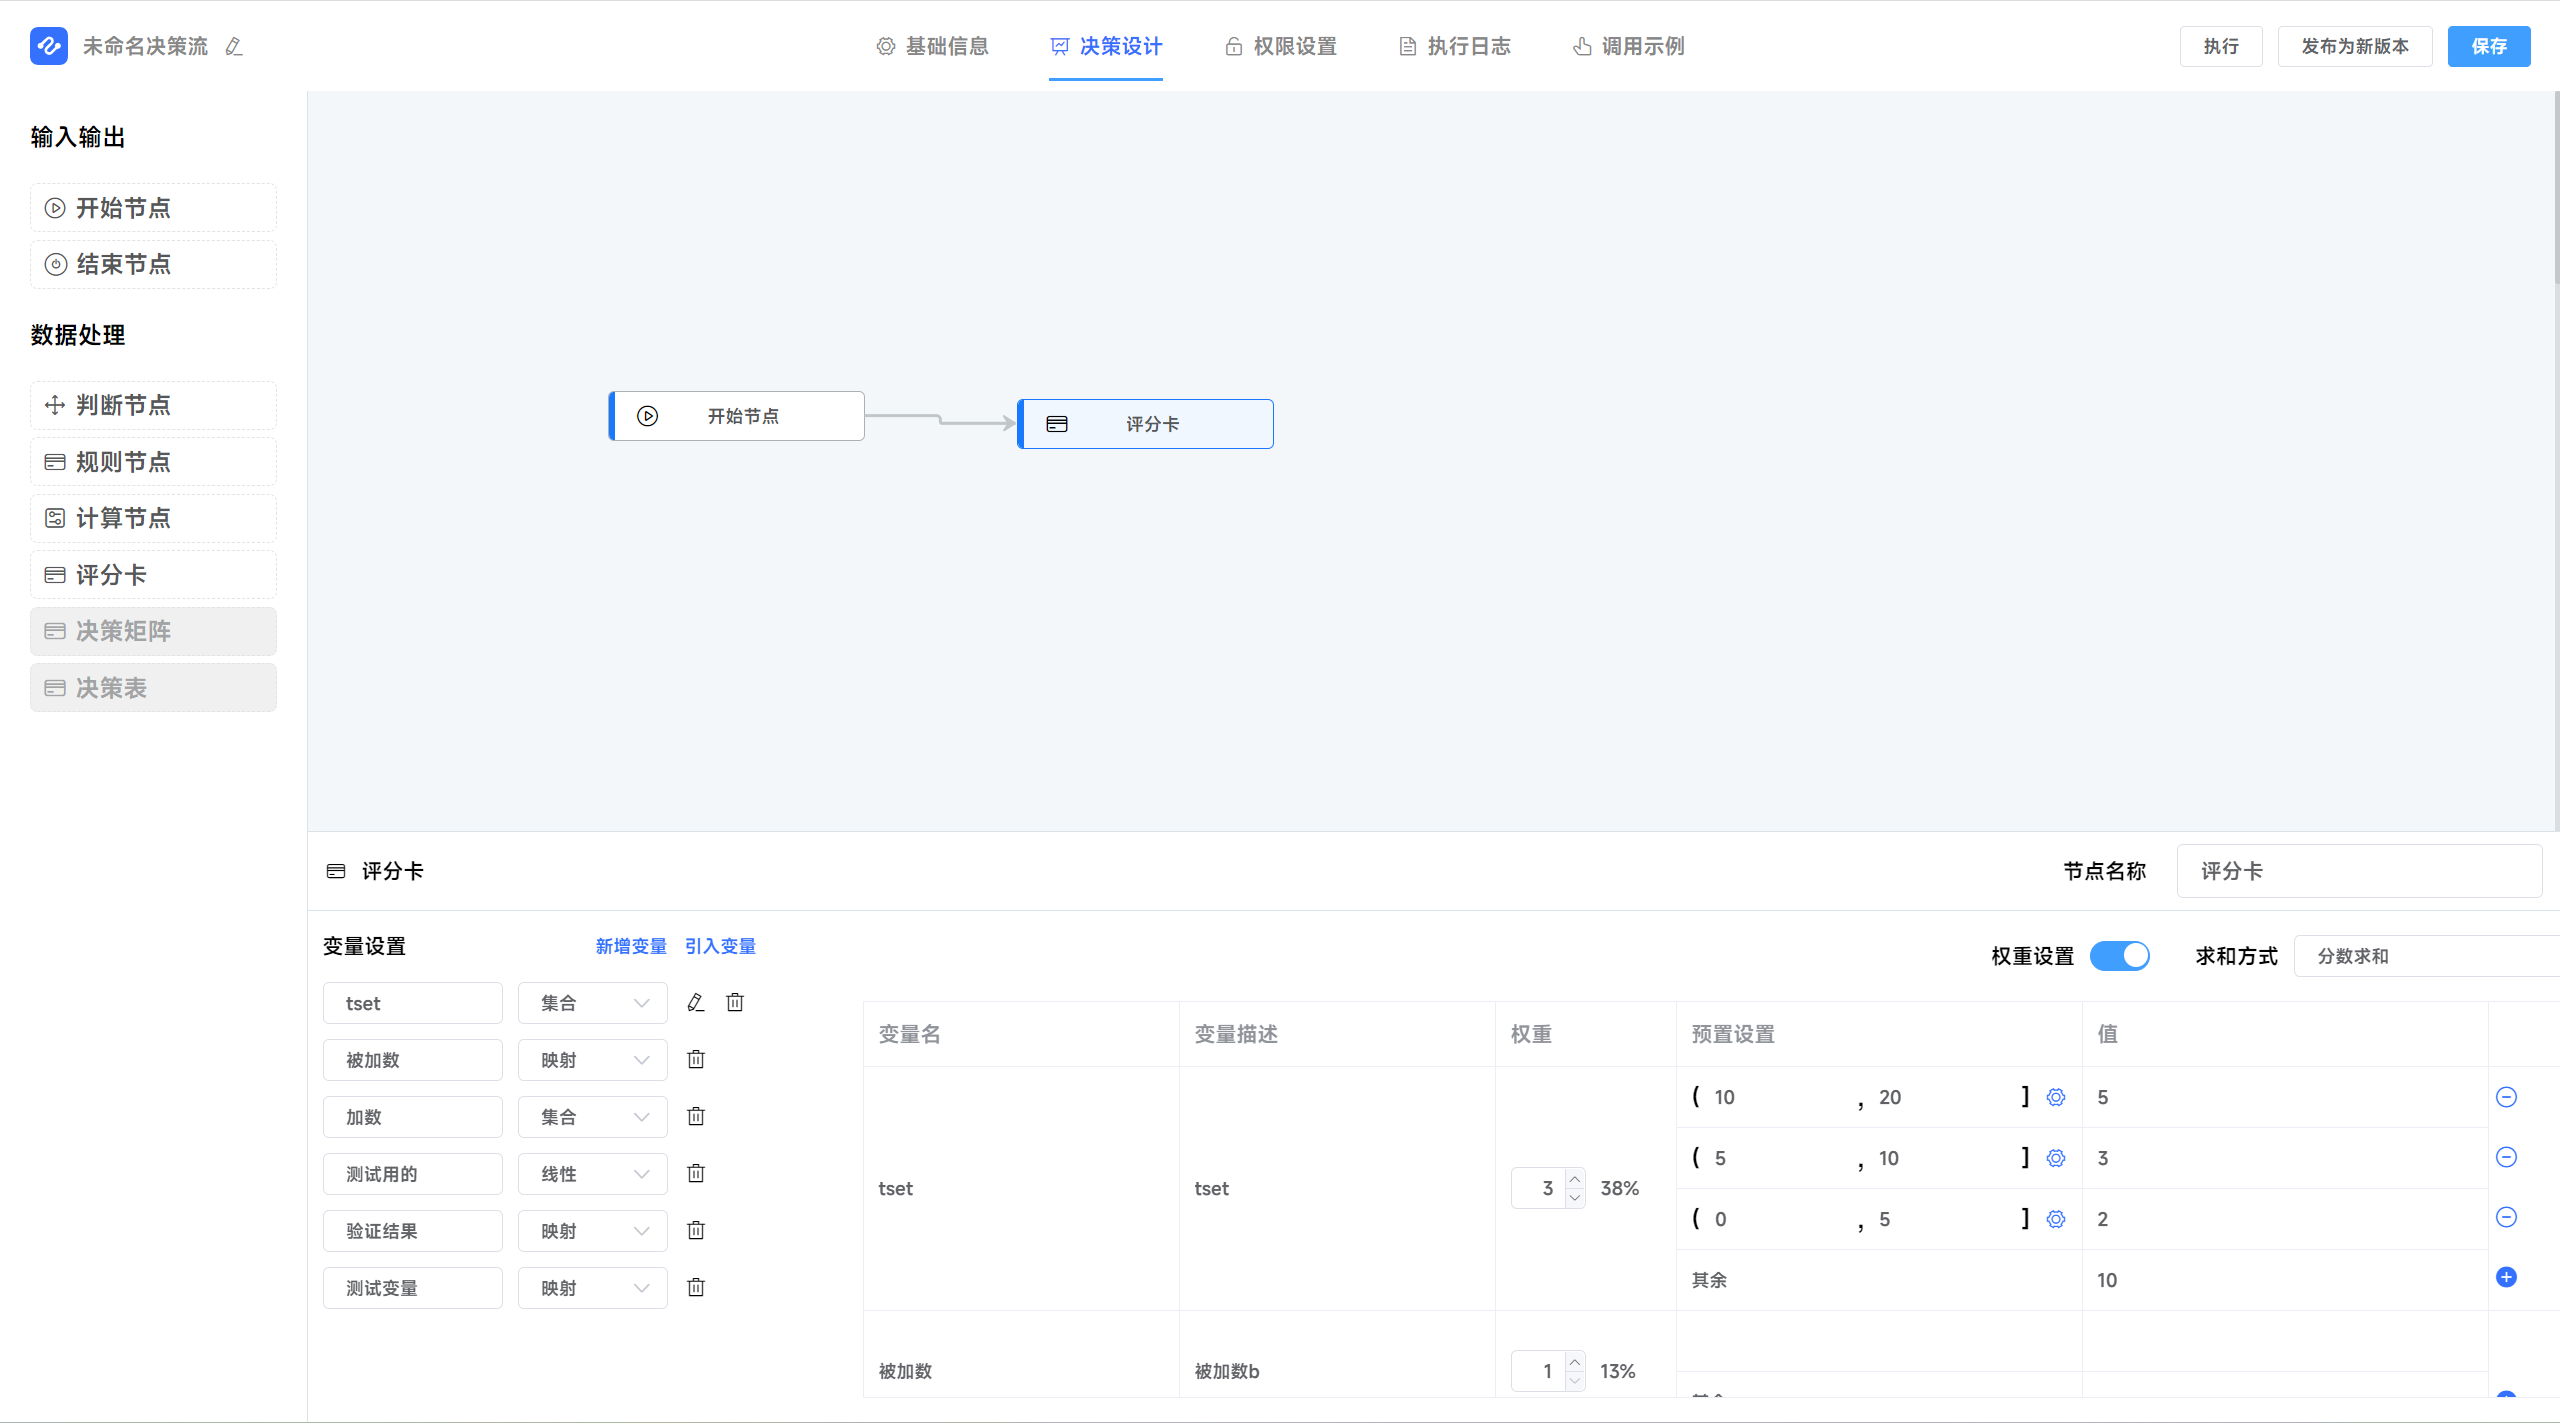Click value field showing 5 in first row
2560x1423 pixels.
click(2285, 1097)
